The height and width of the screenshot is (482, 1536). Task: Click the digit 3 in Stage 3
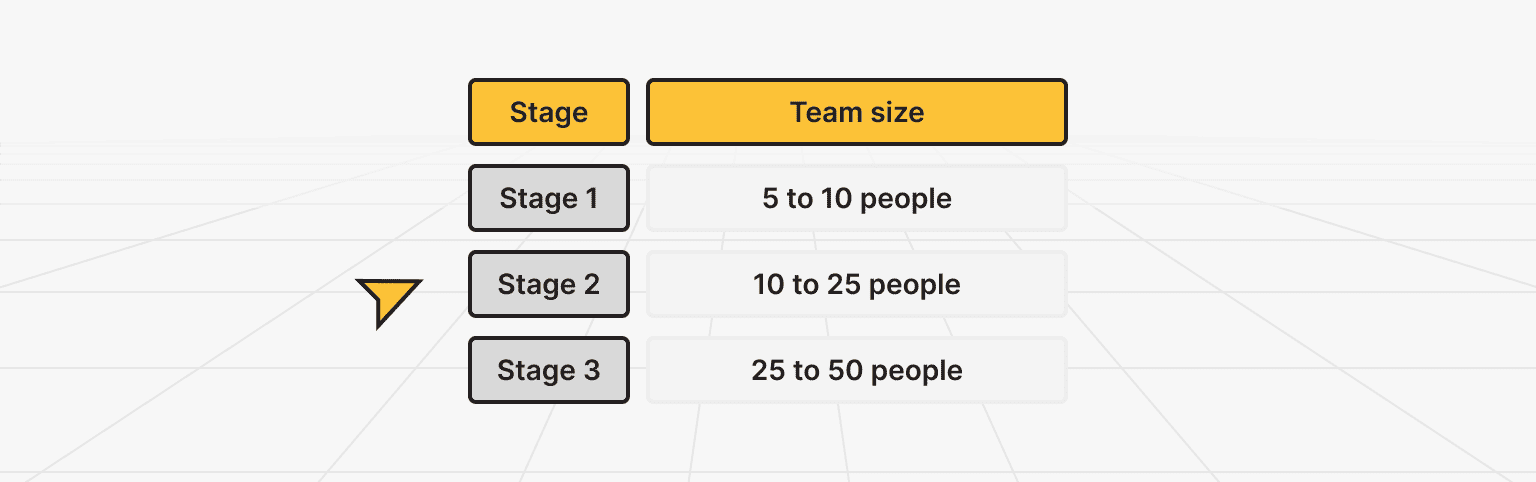click(x=590, y=370)
